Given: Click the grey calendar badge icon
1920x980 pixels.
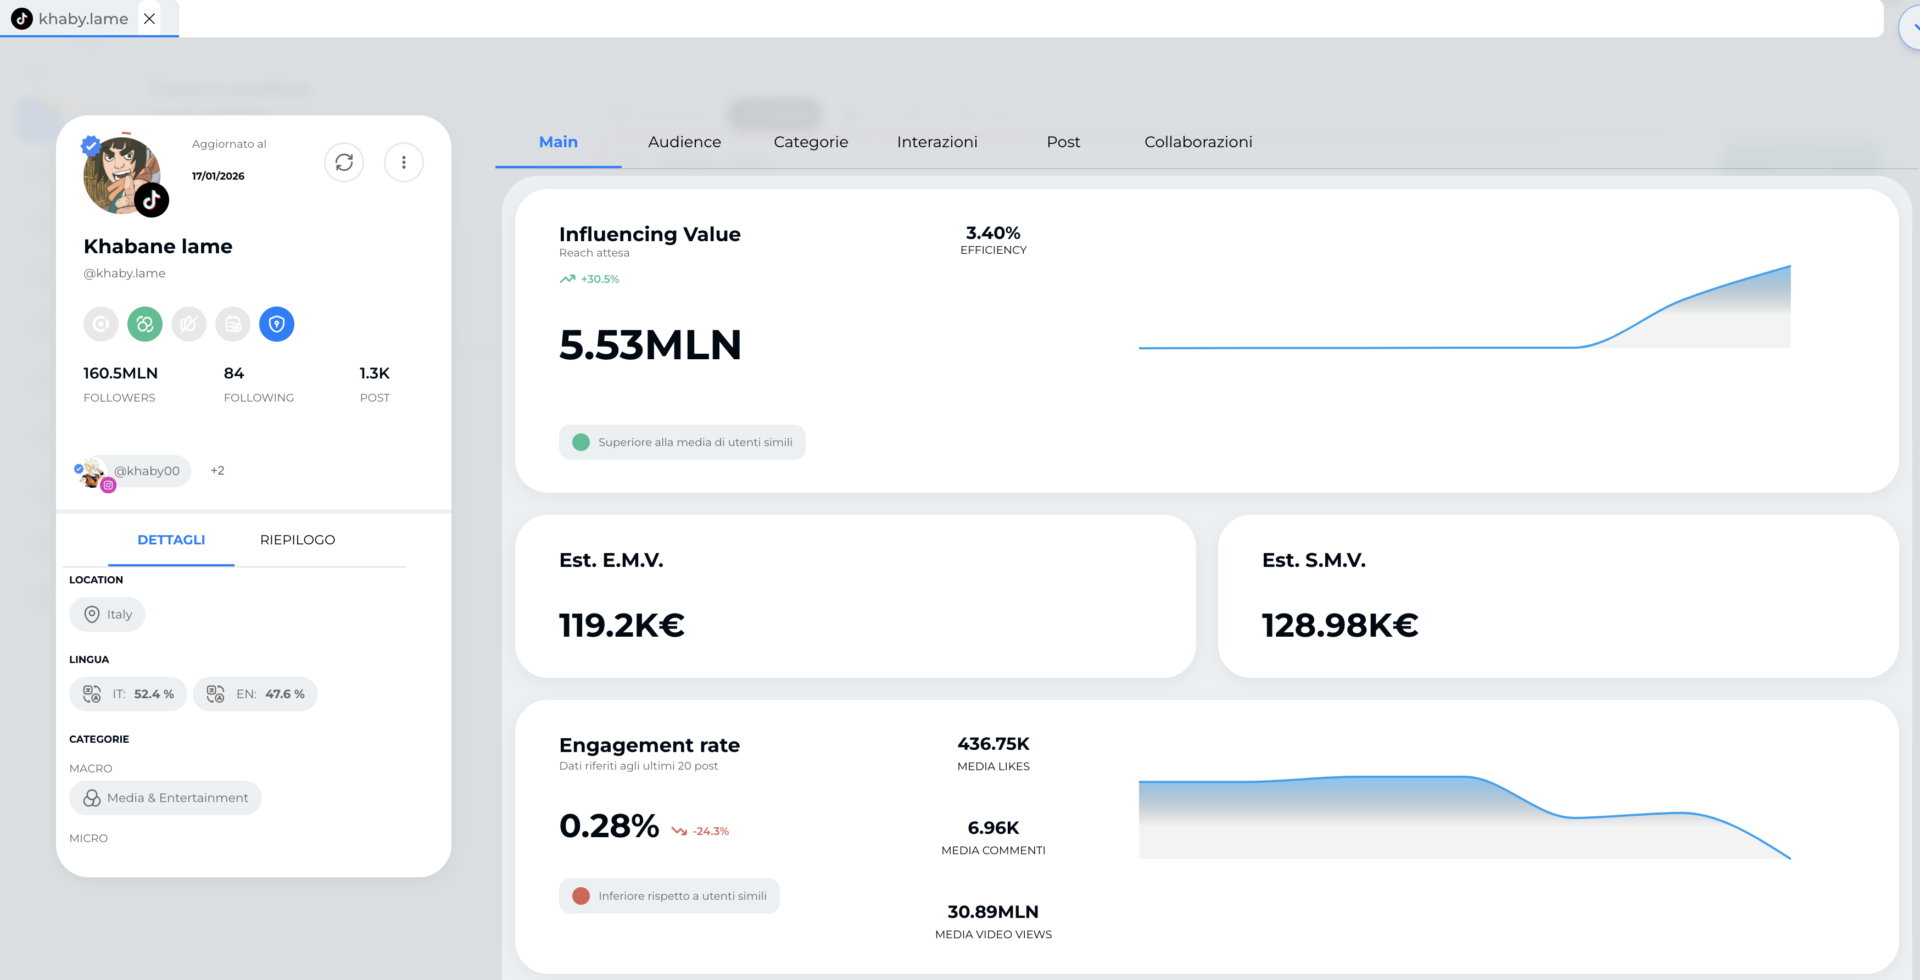Looking at the screenshot, I should (233, 324).
